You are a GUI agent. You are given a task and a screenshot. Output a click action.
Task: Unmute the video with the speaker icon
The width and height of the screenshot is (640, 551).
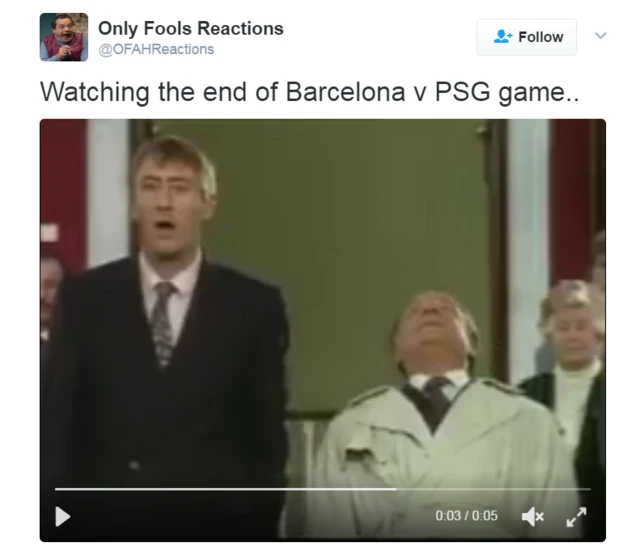point(533,516)
